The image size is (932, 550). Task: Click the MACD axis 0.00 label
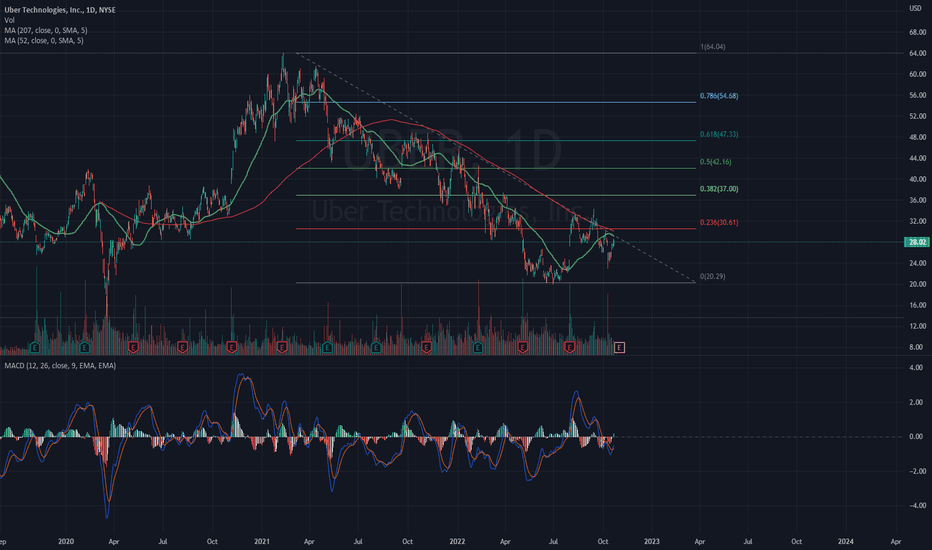[916, 436]
